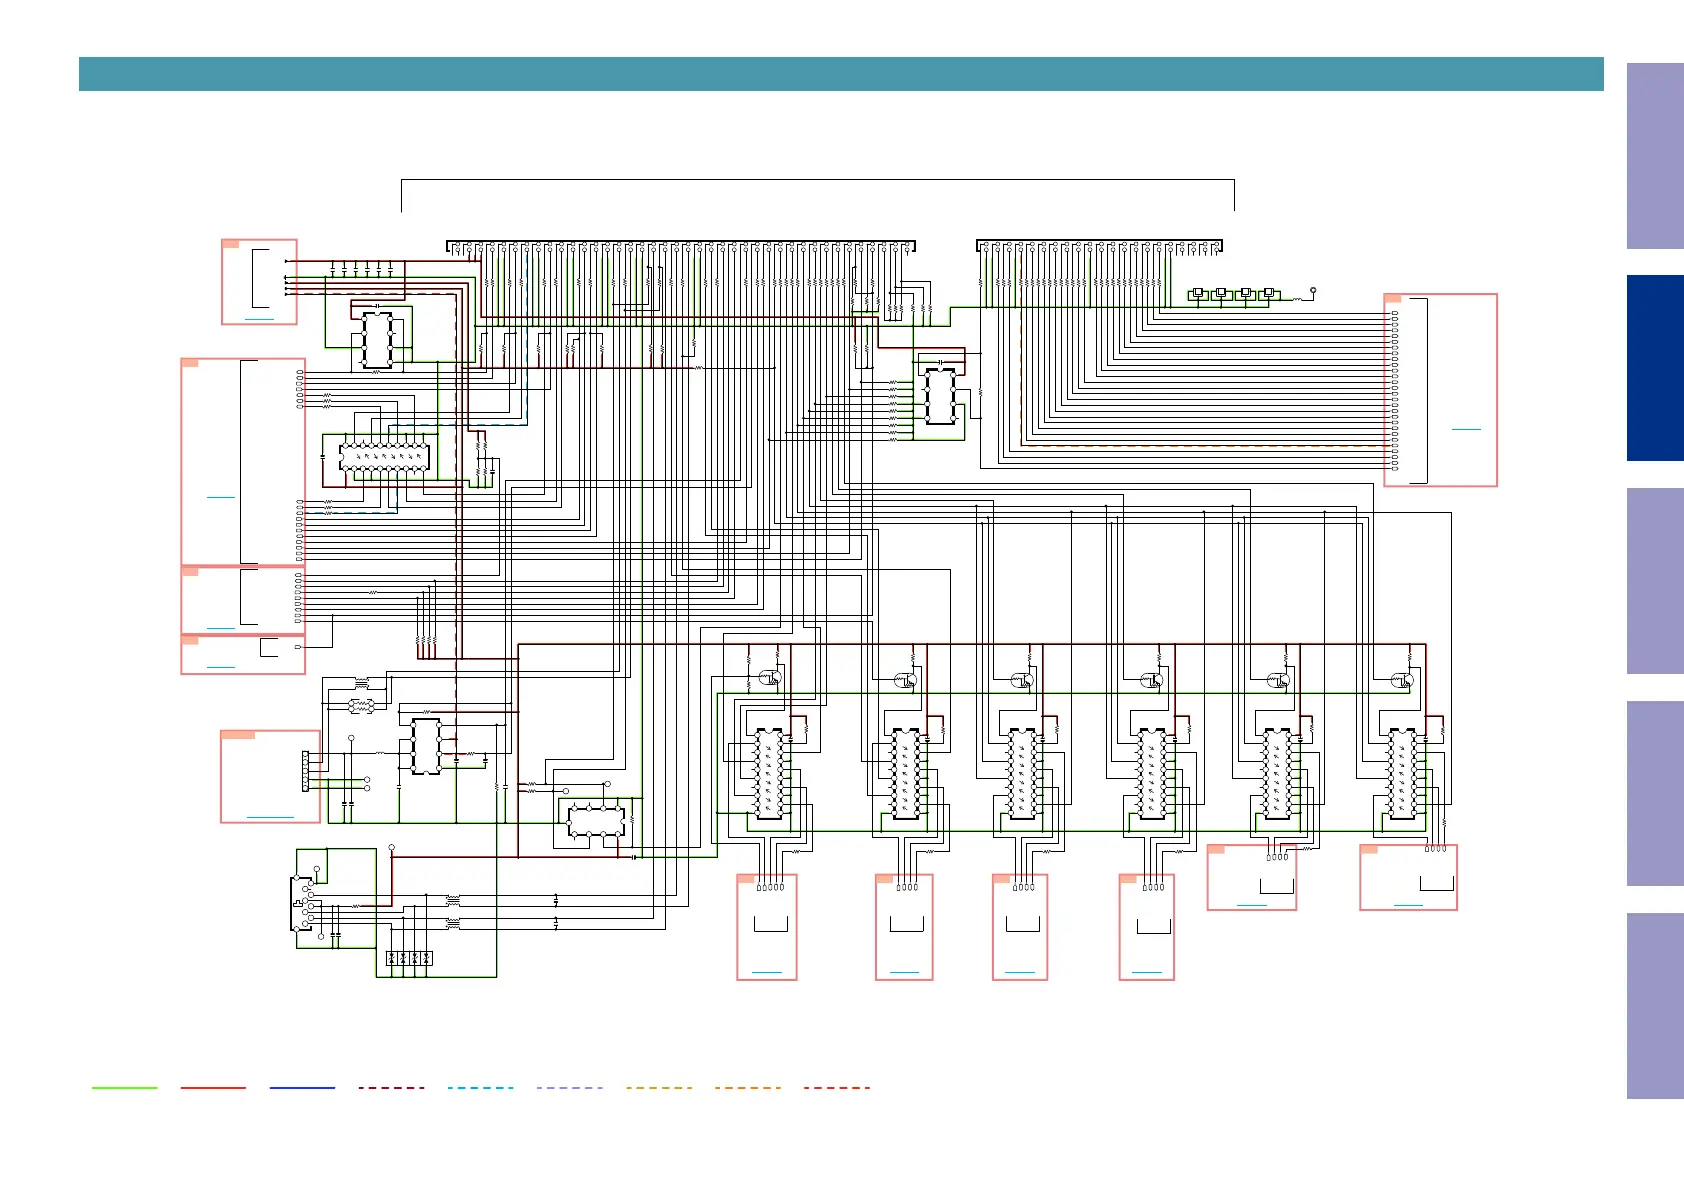Open link in the large right connector box
This screenshot has height=1191, width=1684.
point(1465,428)
